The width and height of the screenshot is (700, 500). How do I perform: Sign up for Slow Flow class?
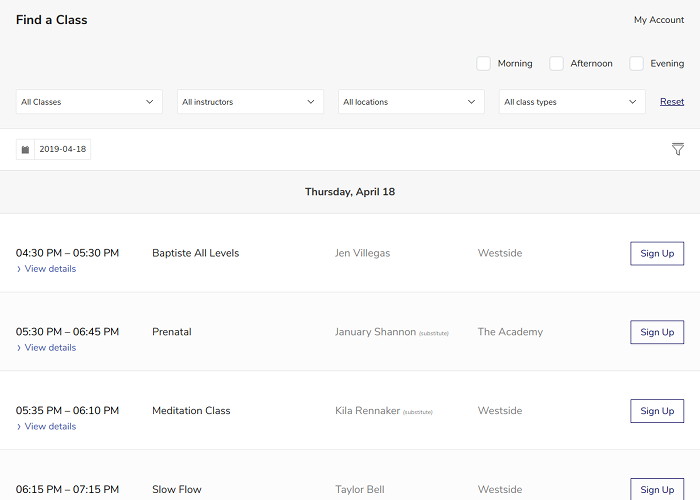pyautogui.click(x=657, y=489)
